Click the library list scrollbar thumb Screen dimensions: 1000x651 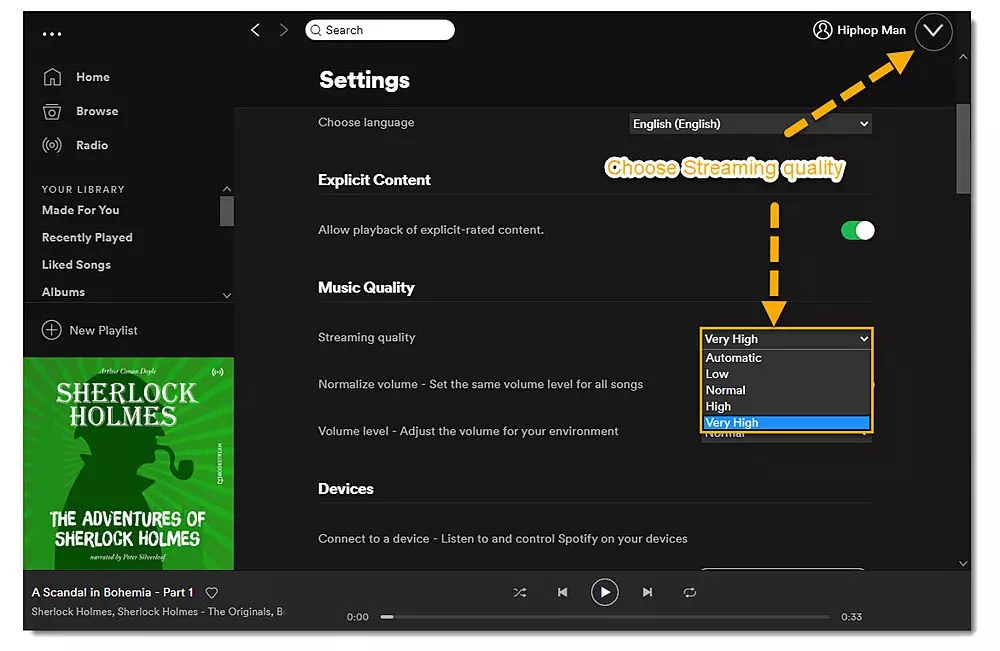227,211
